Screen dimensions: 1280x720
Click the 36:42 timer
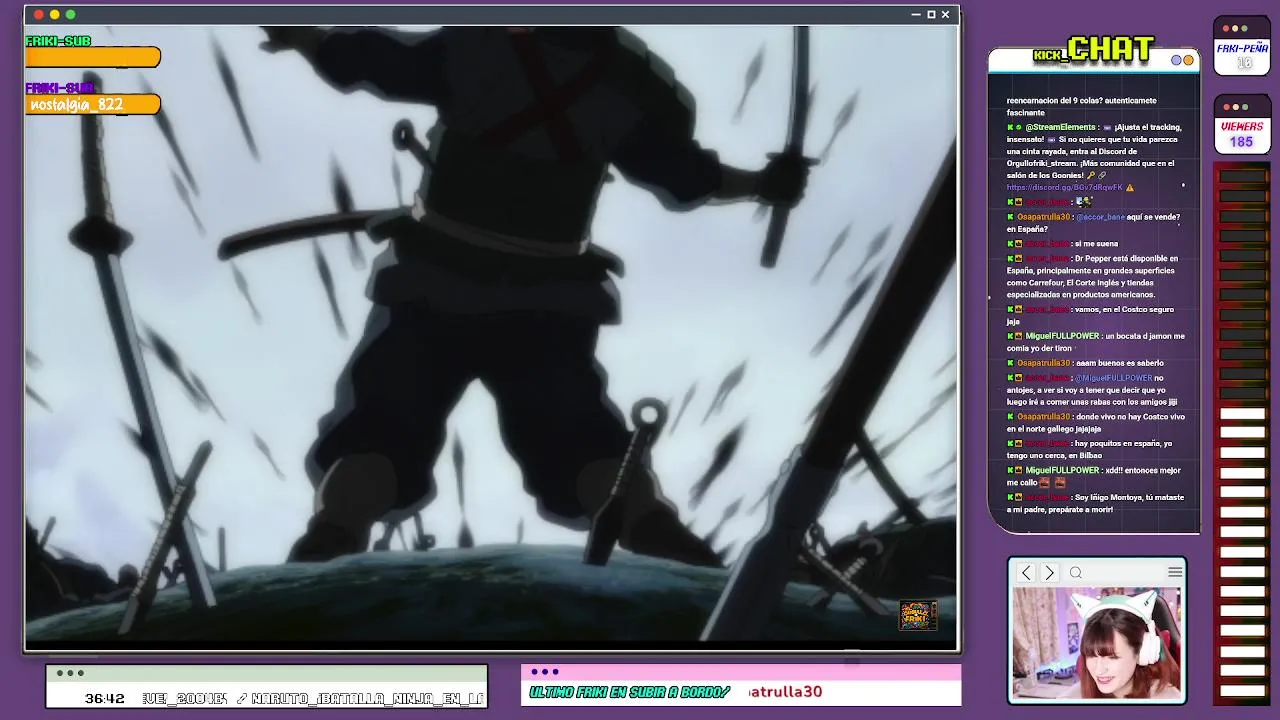pyautogui.click(x=105, y=698)
